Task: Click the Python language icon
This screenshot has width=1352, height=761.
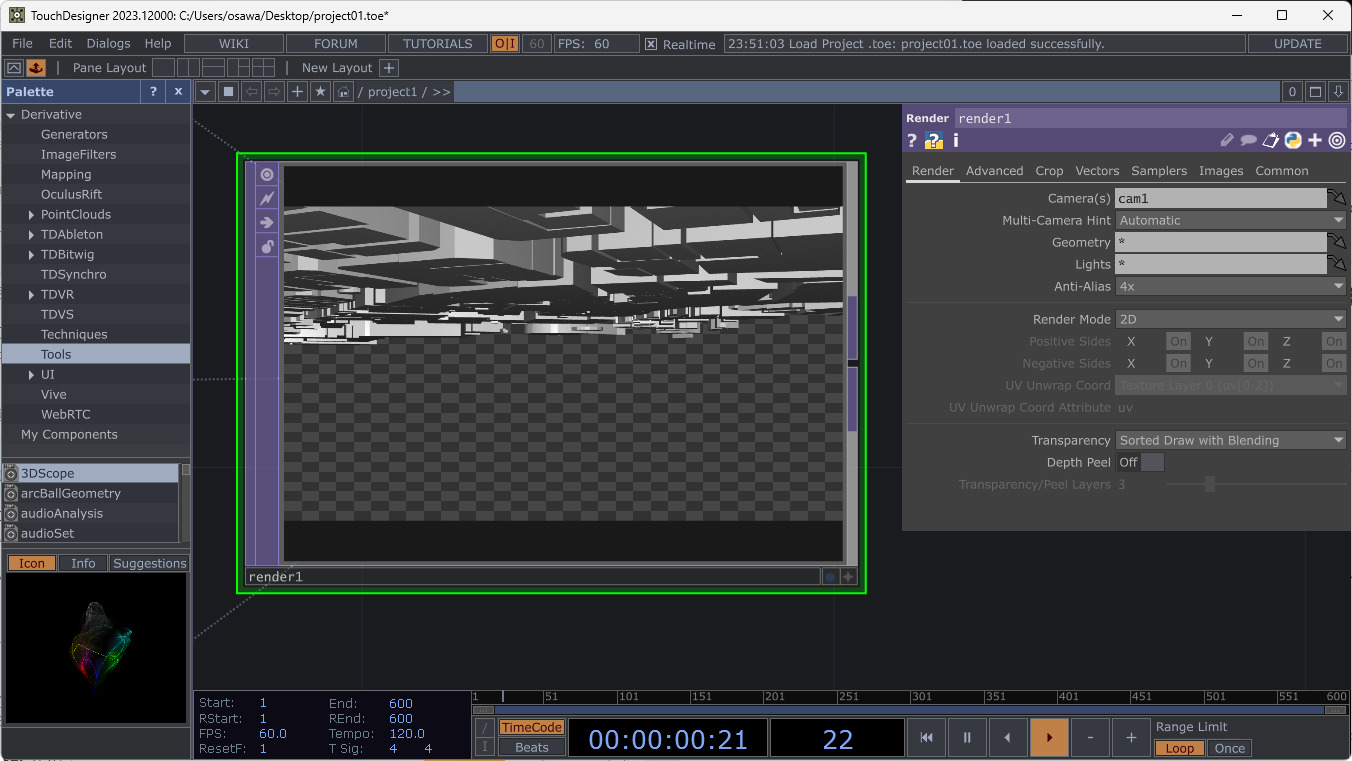Action: (x=1293, y=140)
